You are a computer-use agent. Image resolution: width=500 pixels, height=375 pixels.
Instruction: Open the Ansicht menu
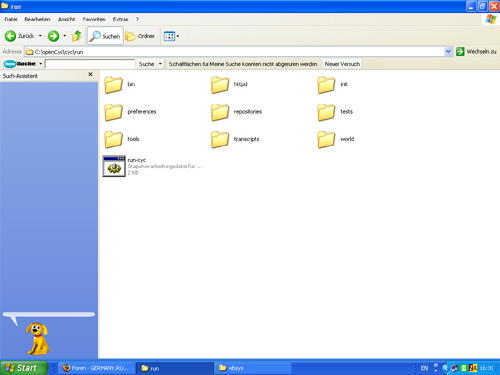[66, 19]
